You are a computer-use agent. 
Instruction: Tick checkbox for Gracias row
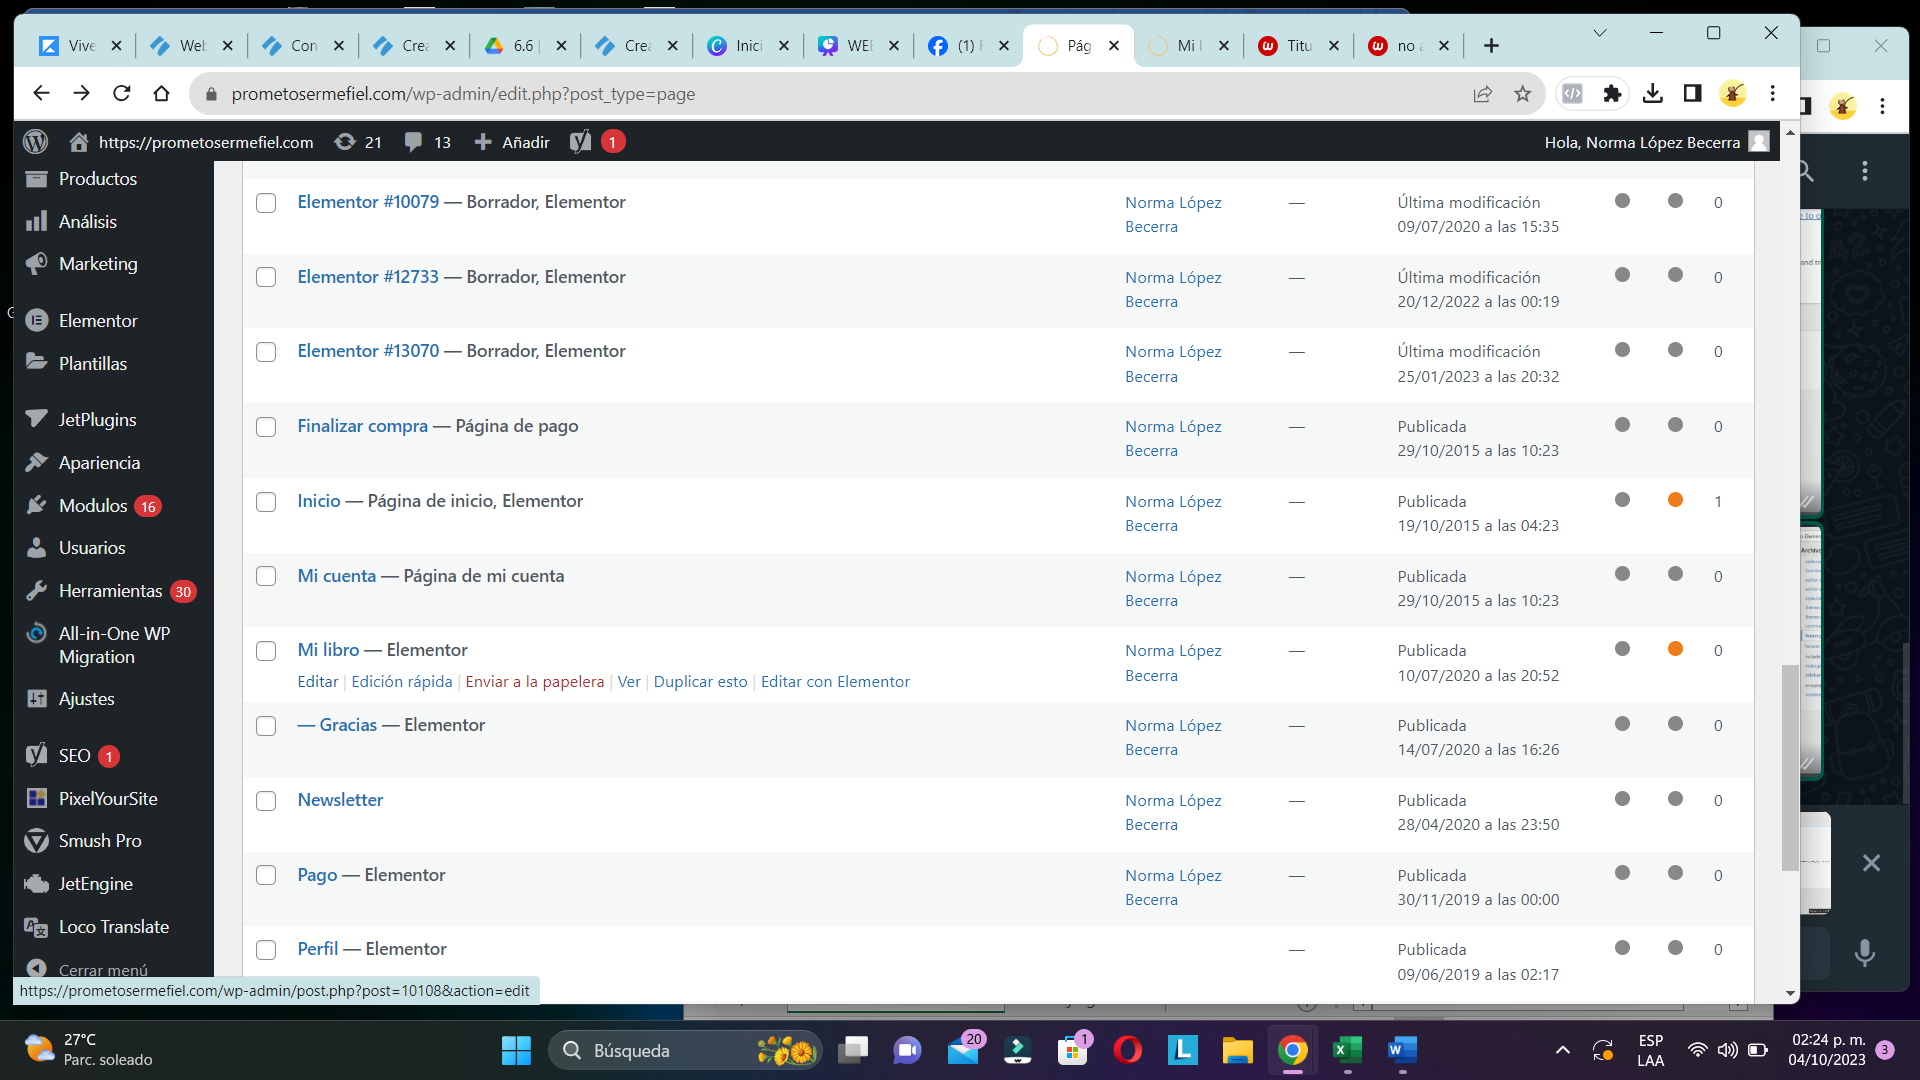click(266, 726)
